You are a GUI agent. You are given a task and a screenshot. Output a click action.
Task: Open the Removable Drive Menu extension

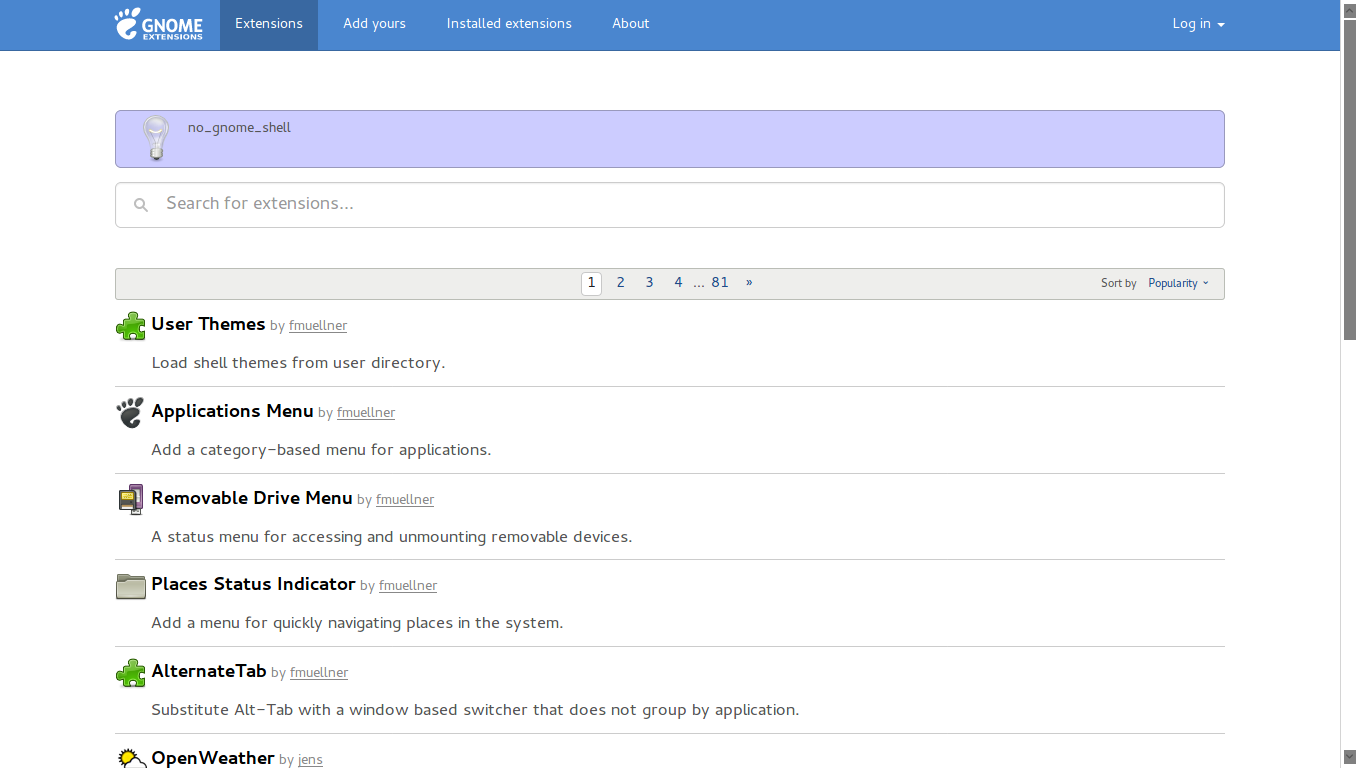tap(252, 498)
